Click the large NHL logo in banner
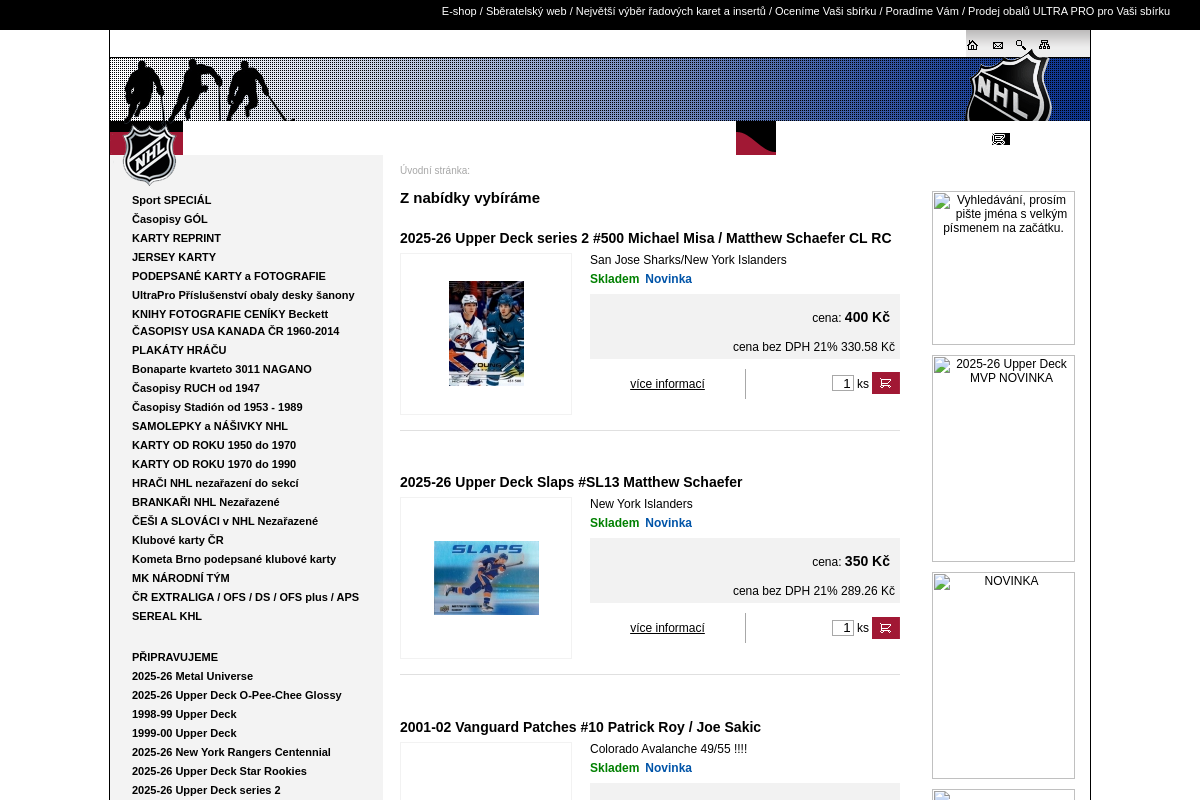 (x=1009, y=89)
